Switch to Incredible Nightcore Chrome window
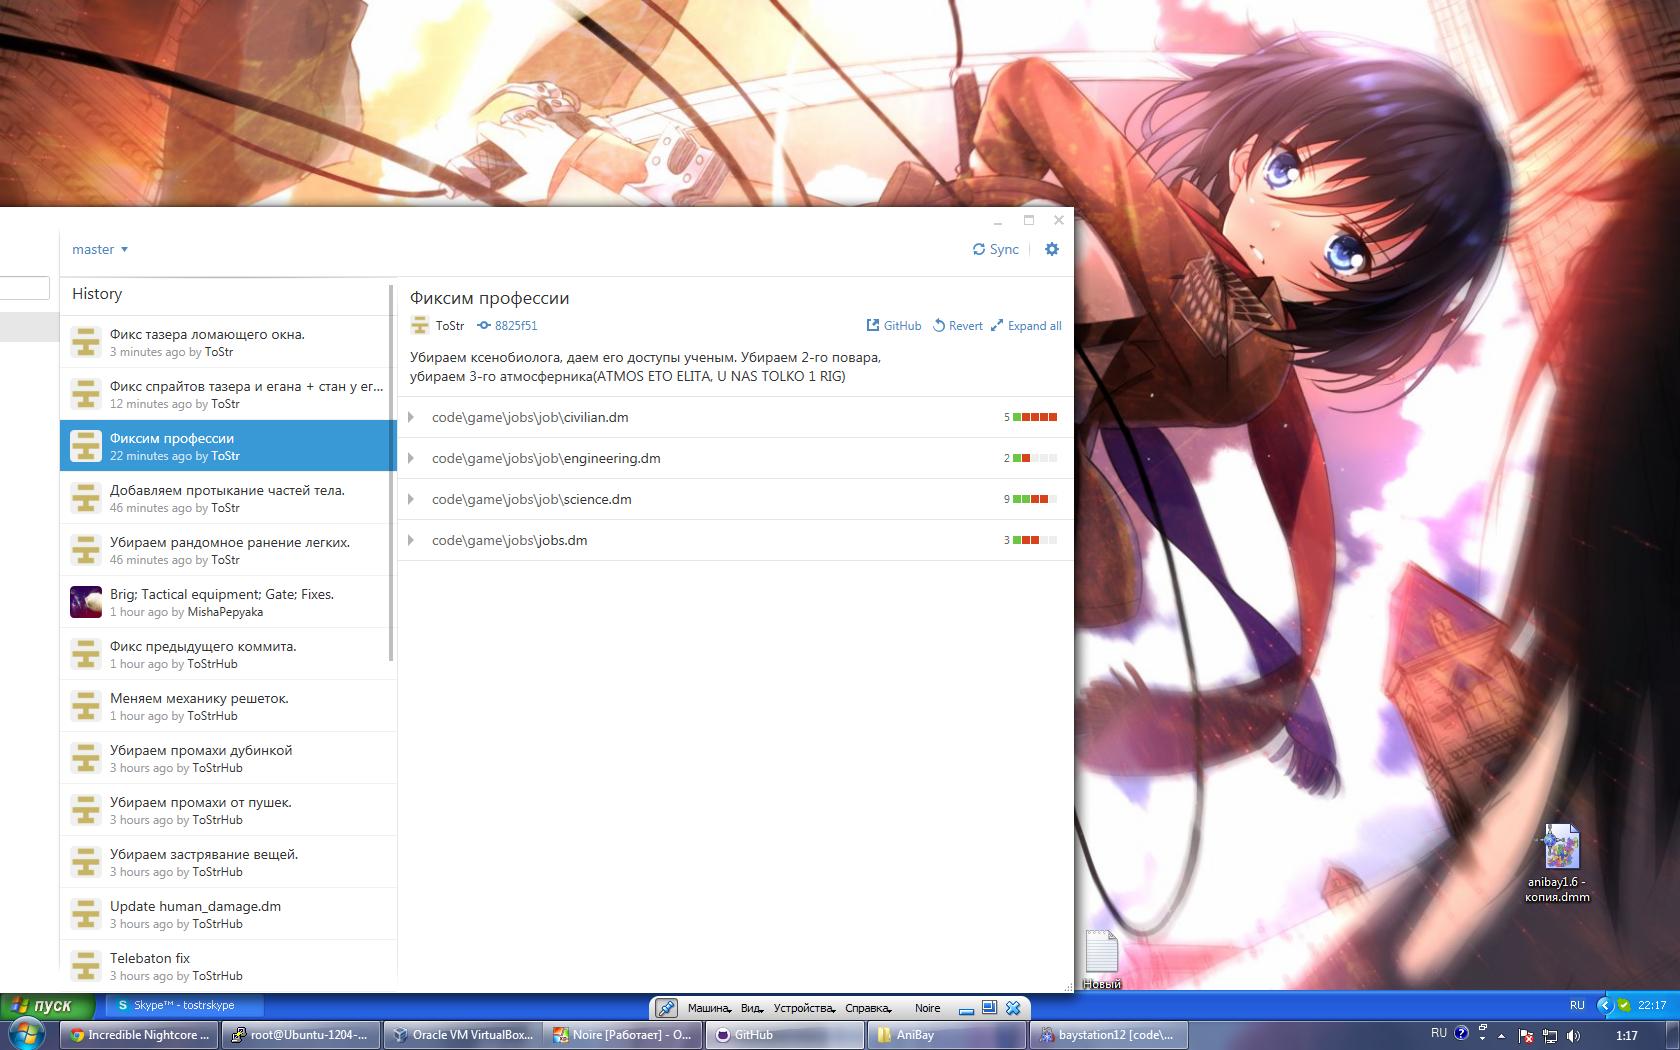Image resolution: width=1680 pixels, height=1050 pixels. click(x=141, y=1035)
